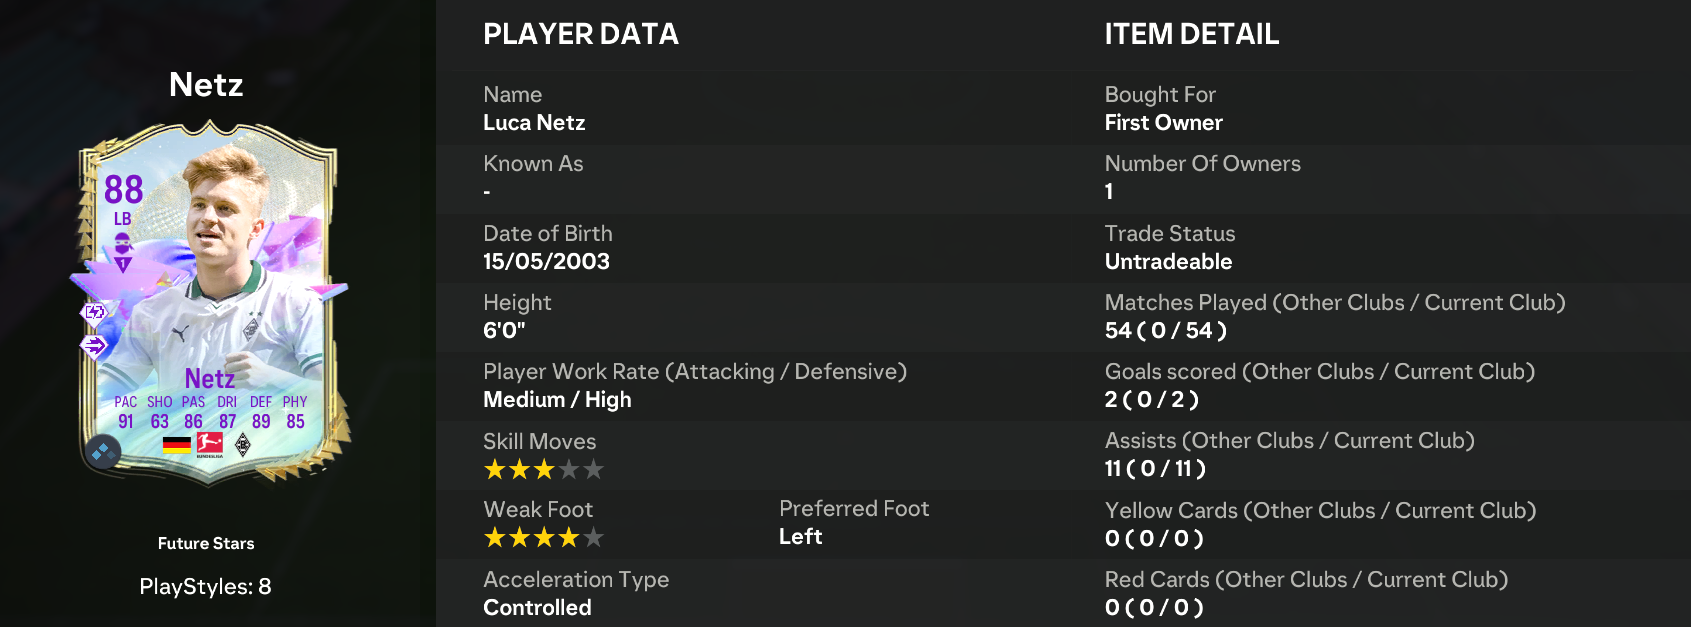Click the Bundesliga league logo on card
1691x627 pixels.
coord(210,445)
